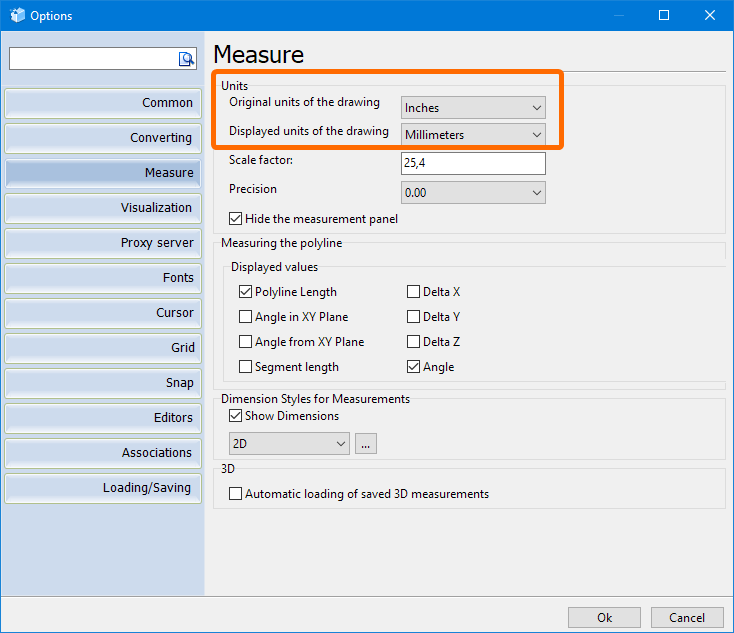
Task: Open the Proxy server section
Action: tap(103, 243)
